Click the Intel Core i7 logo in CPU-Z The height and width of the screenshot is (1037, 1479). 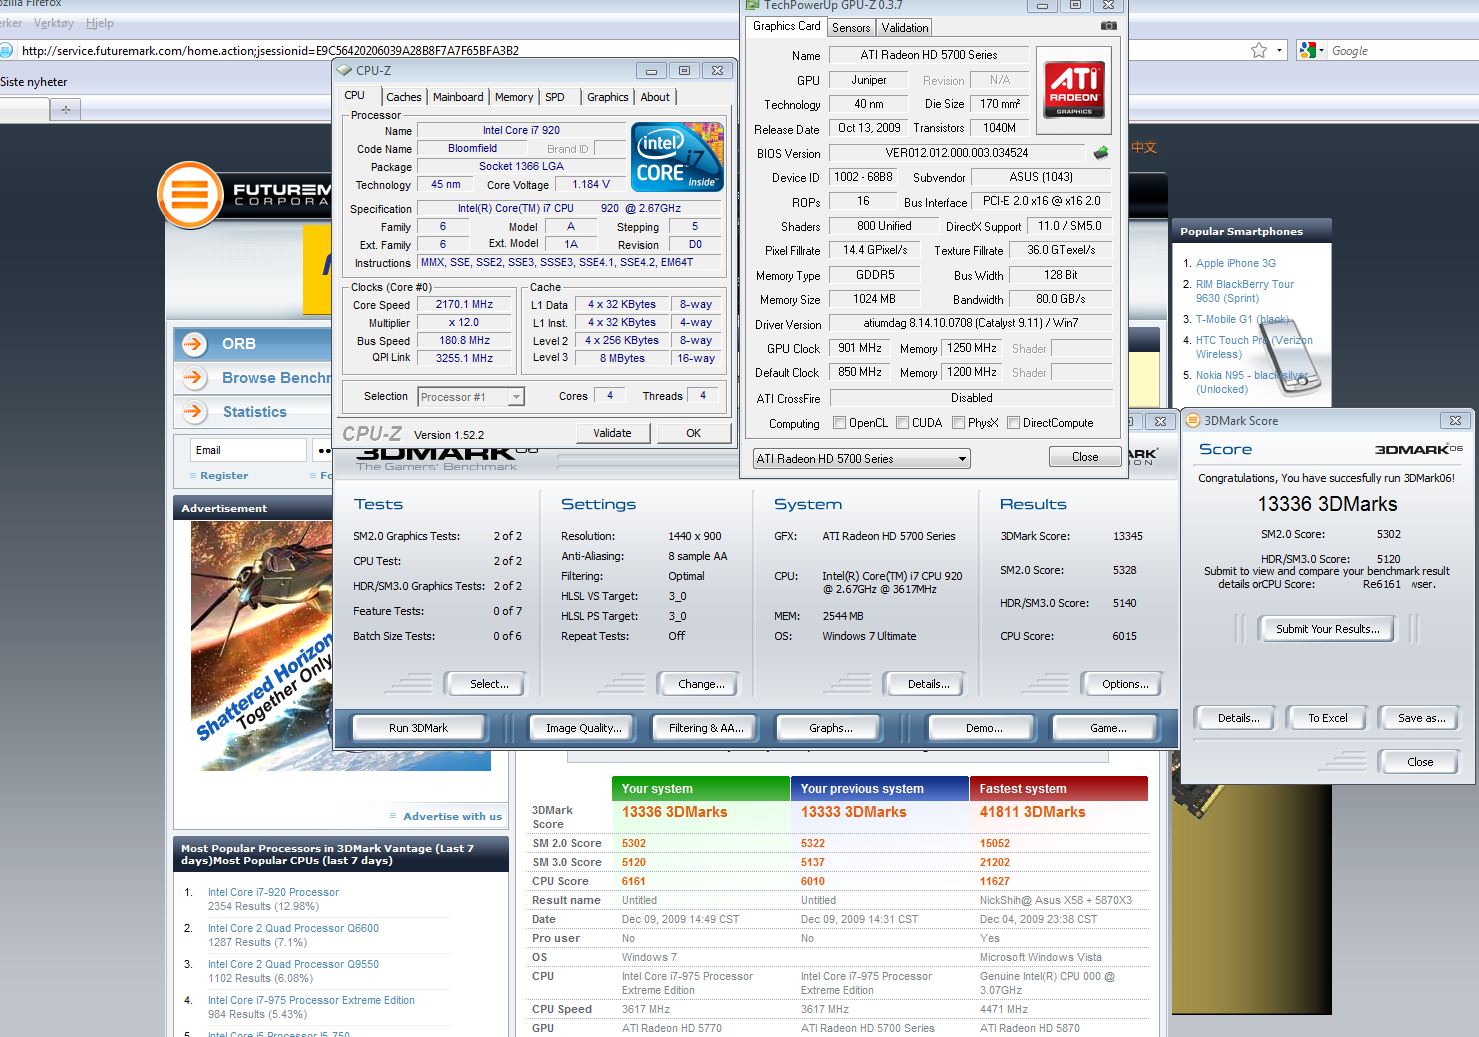(678, 157)
